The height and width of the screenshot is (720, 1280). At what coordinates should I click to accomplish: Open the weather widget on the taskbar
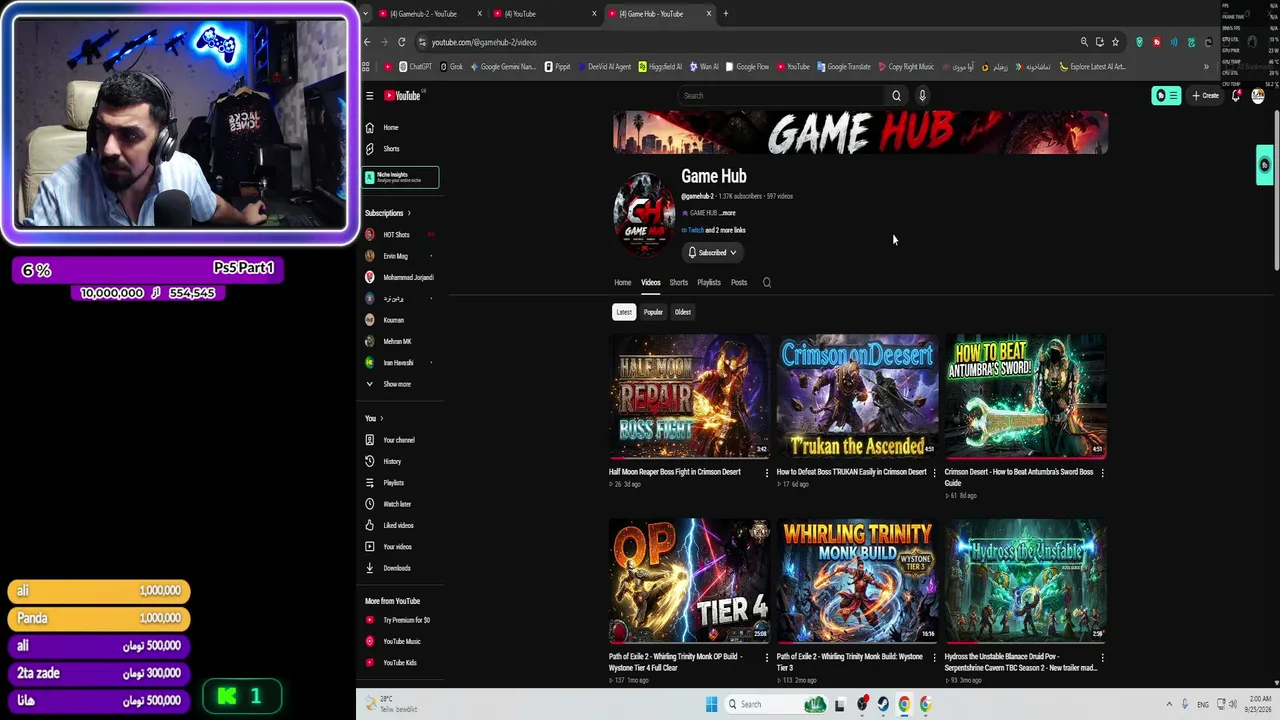tap(391, 704)
